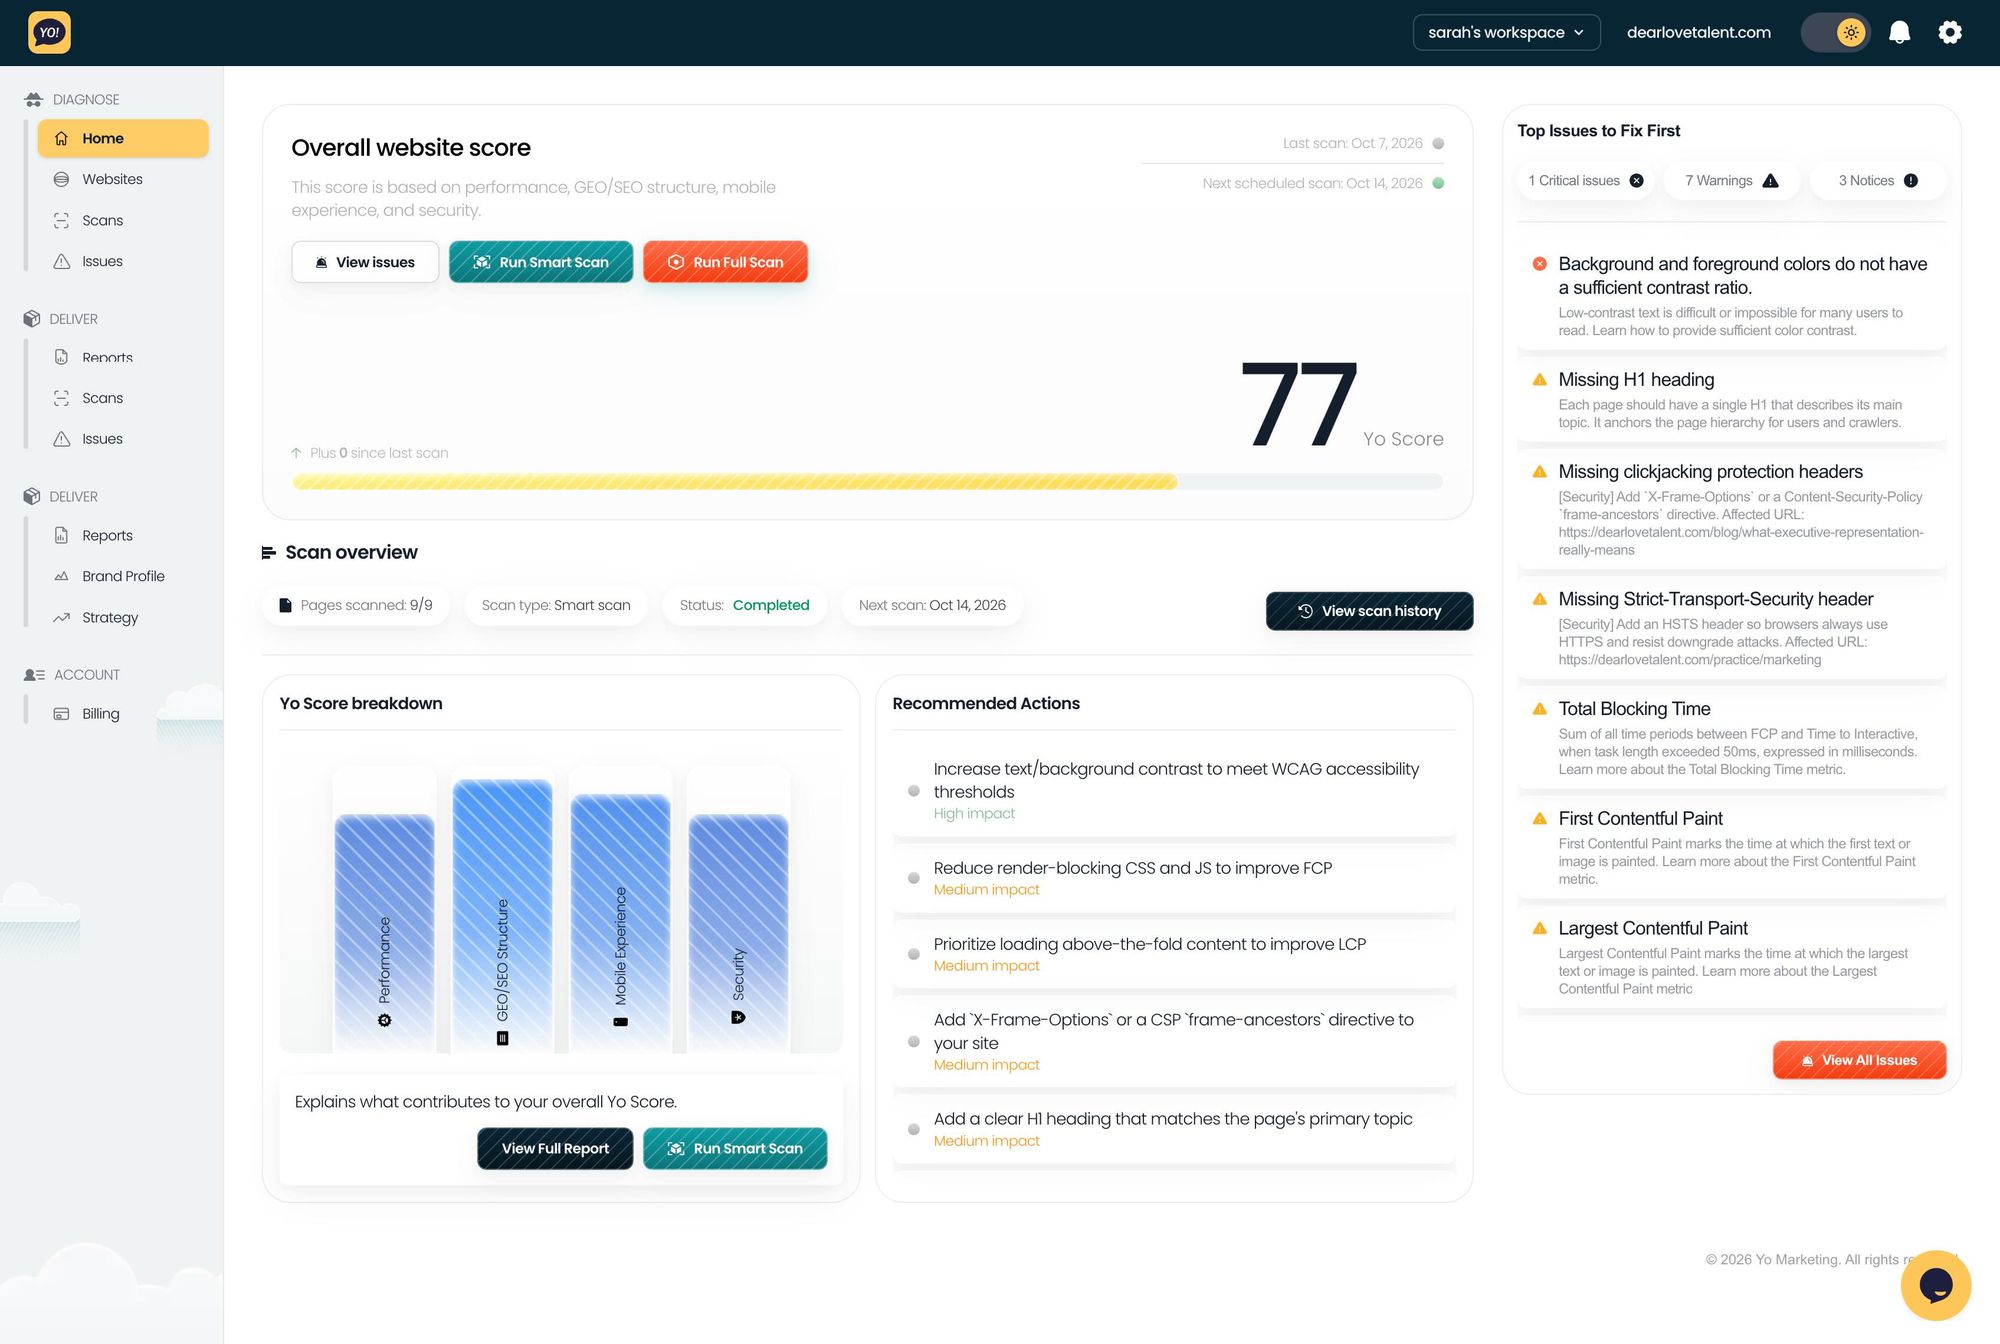Click dearlovetalent.com domain text
2000x1344 pixels.
coord(1698,32)
